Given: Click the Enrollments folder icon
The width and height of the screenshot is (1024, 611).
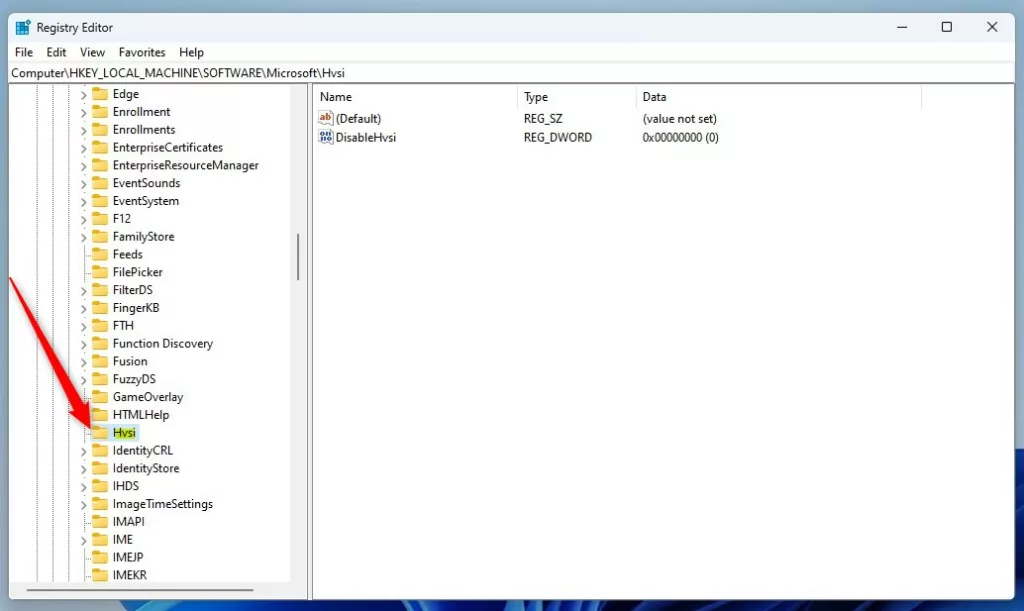Looking at the screenshot, I should coord(100,129).
